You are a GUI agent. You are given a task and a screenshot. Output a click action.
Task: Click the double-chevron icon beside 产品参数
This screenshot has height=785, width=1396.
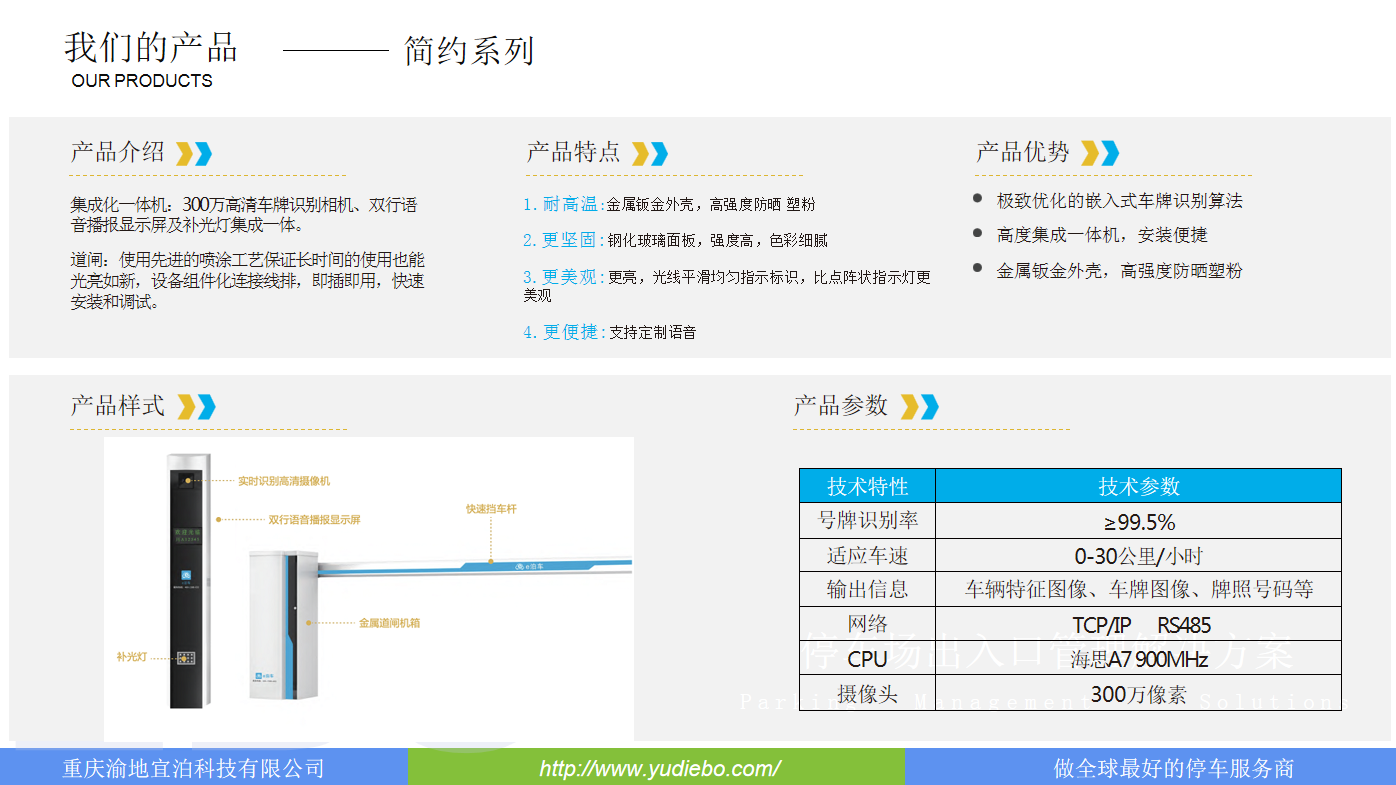[x=920, y=407]
